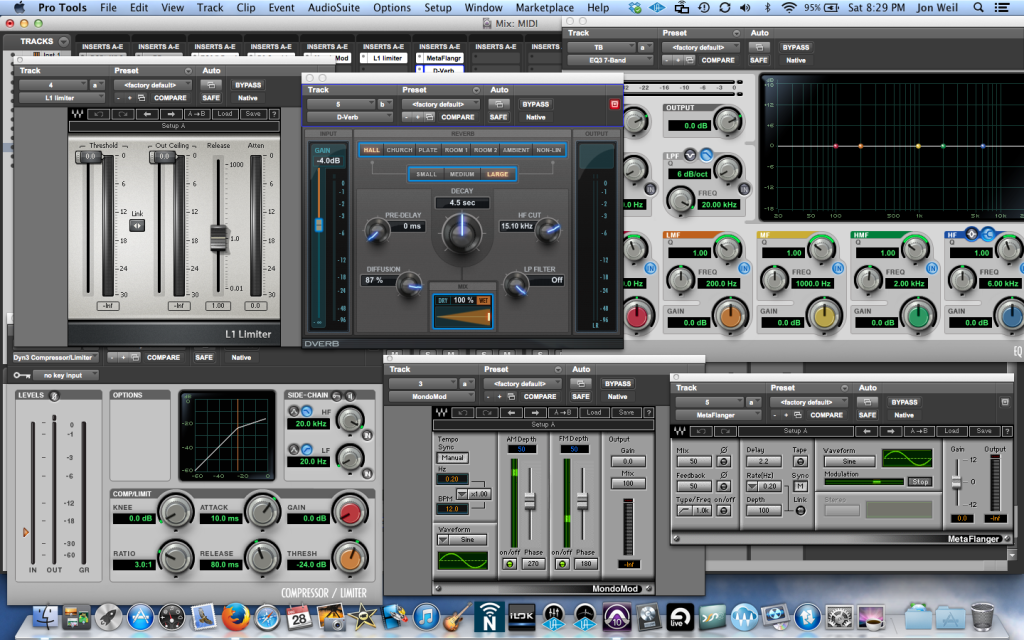Image resolution: width=1024 pixels, height=640 pixels.
Task: Click automation enable icon in MondoMod Auto section
Action: pos(581,383)
